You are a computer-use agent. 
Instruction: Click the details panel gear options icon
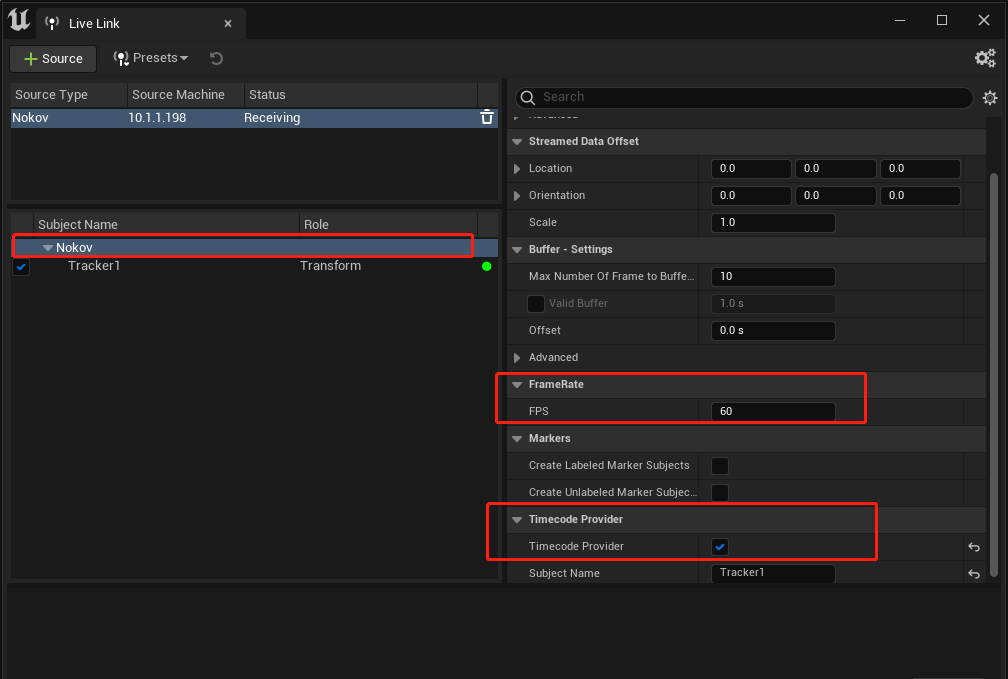(990, 98)
